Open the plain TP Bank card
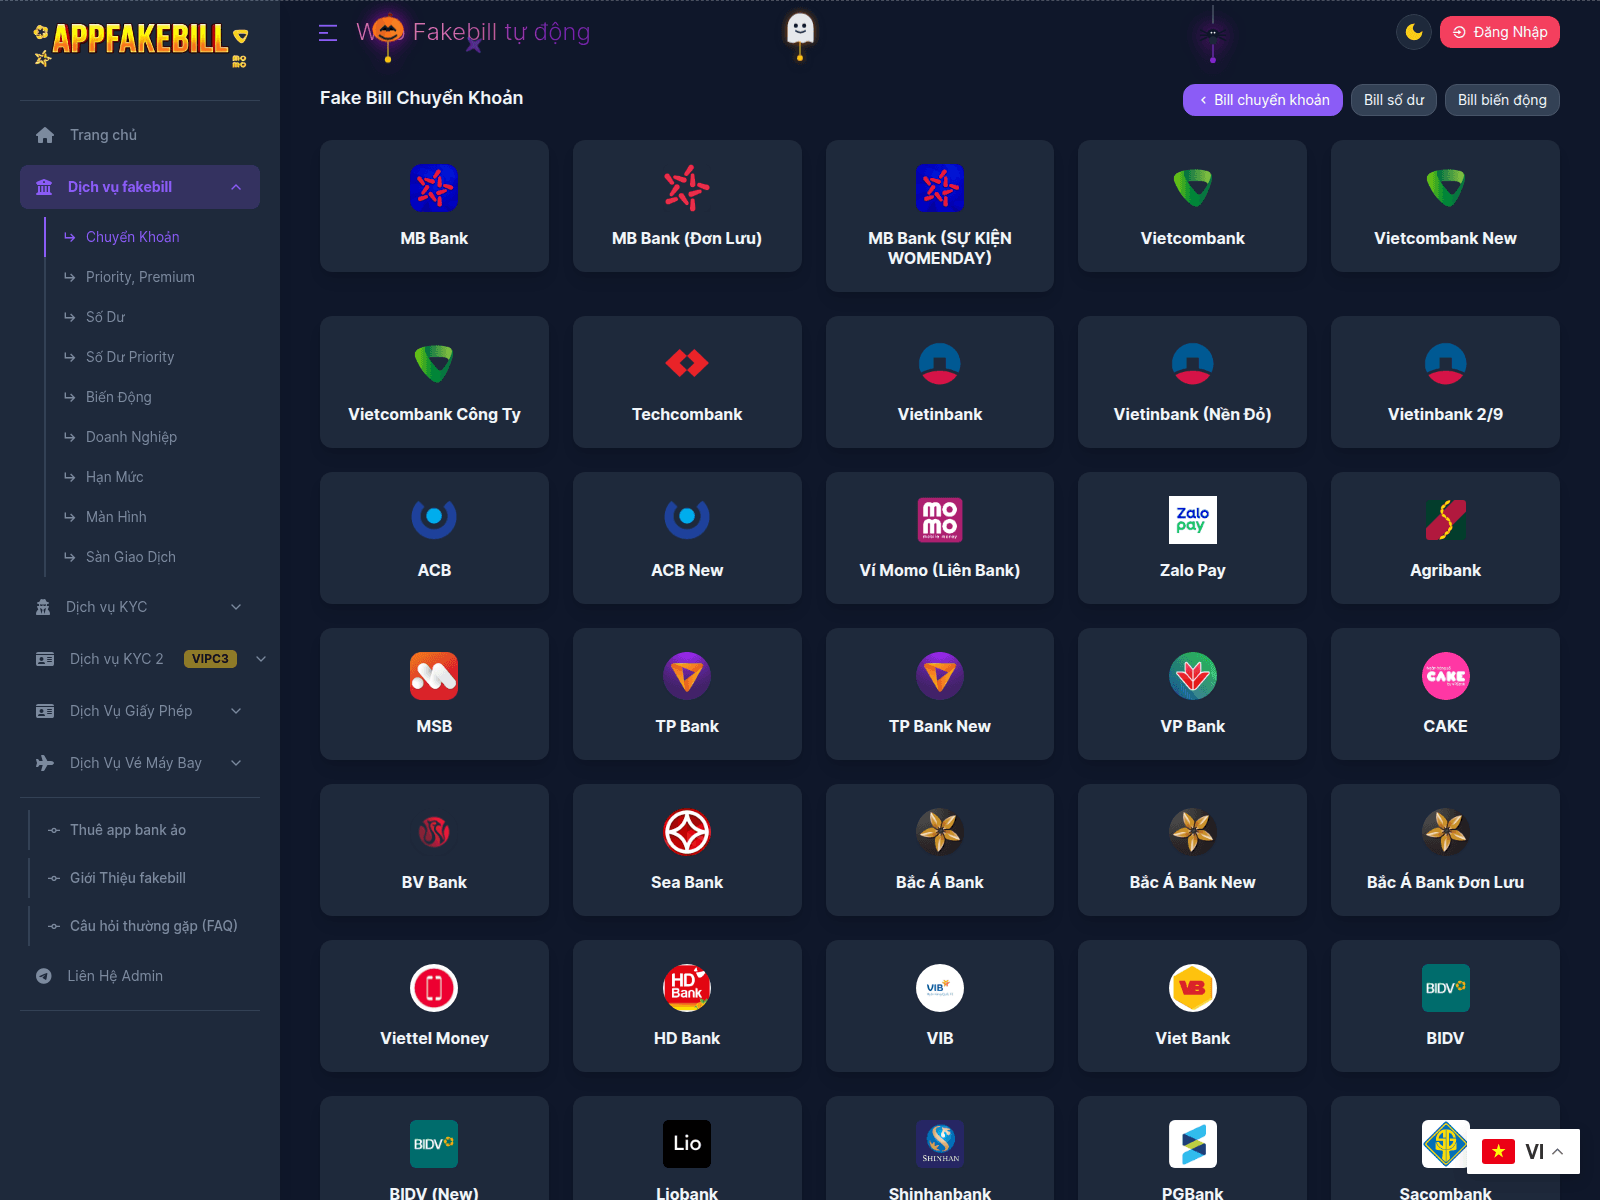This screenshot has width=1600, height=1200. click(687, 694)
